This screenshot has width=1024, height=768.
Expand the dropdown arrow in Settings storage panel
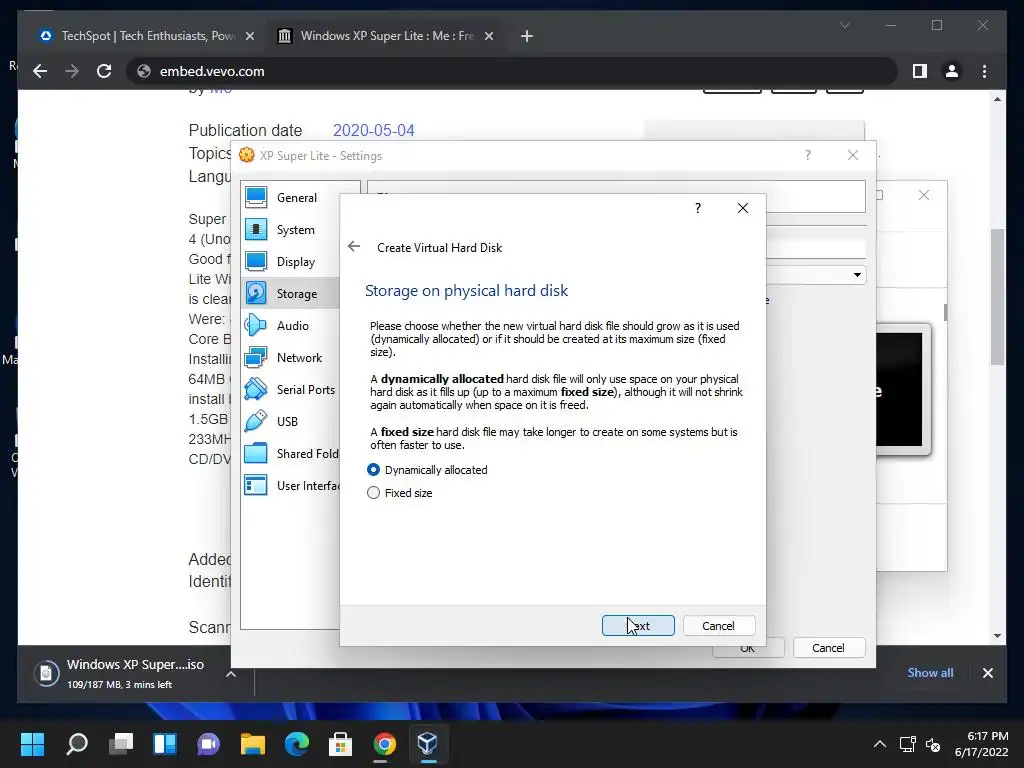coord(857,275)
